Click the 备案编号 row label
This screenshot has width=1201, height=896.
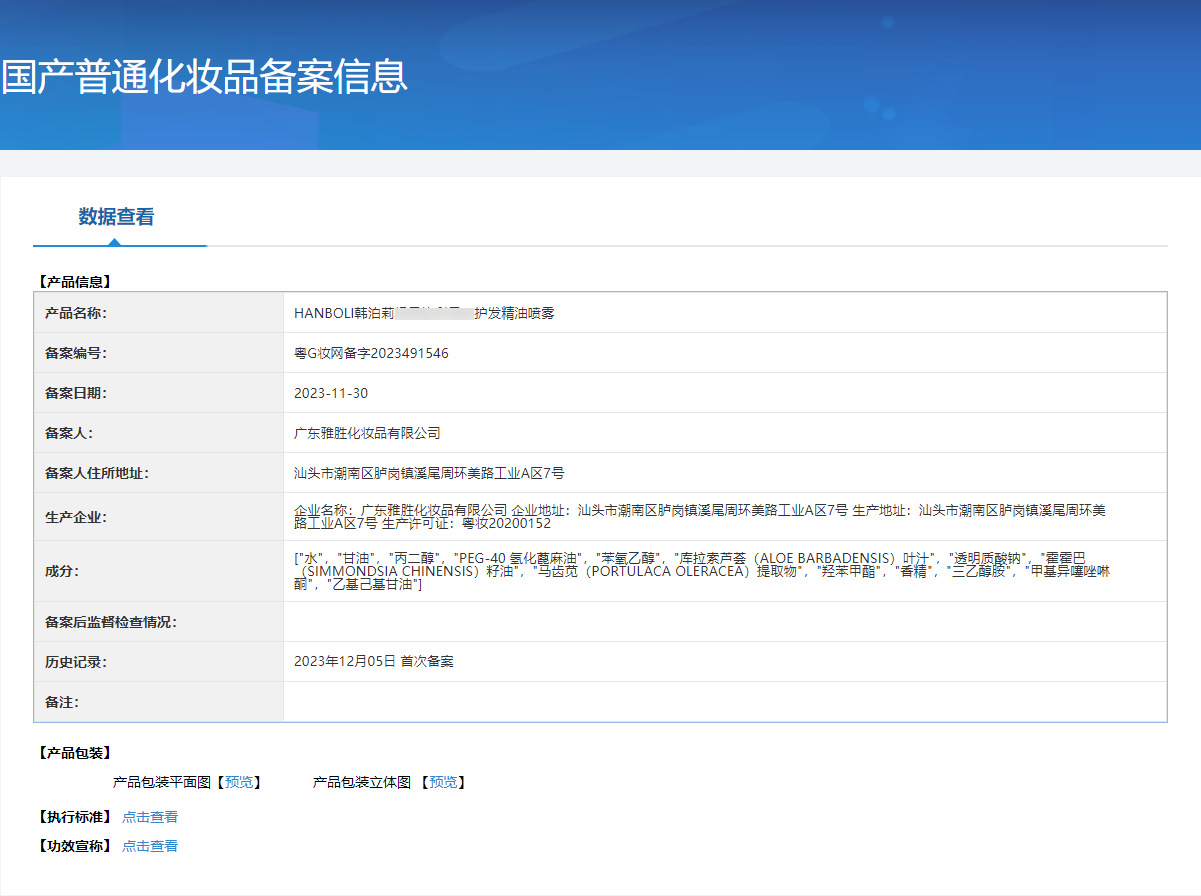pos(76,353)
